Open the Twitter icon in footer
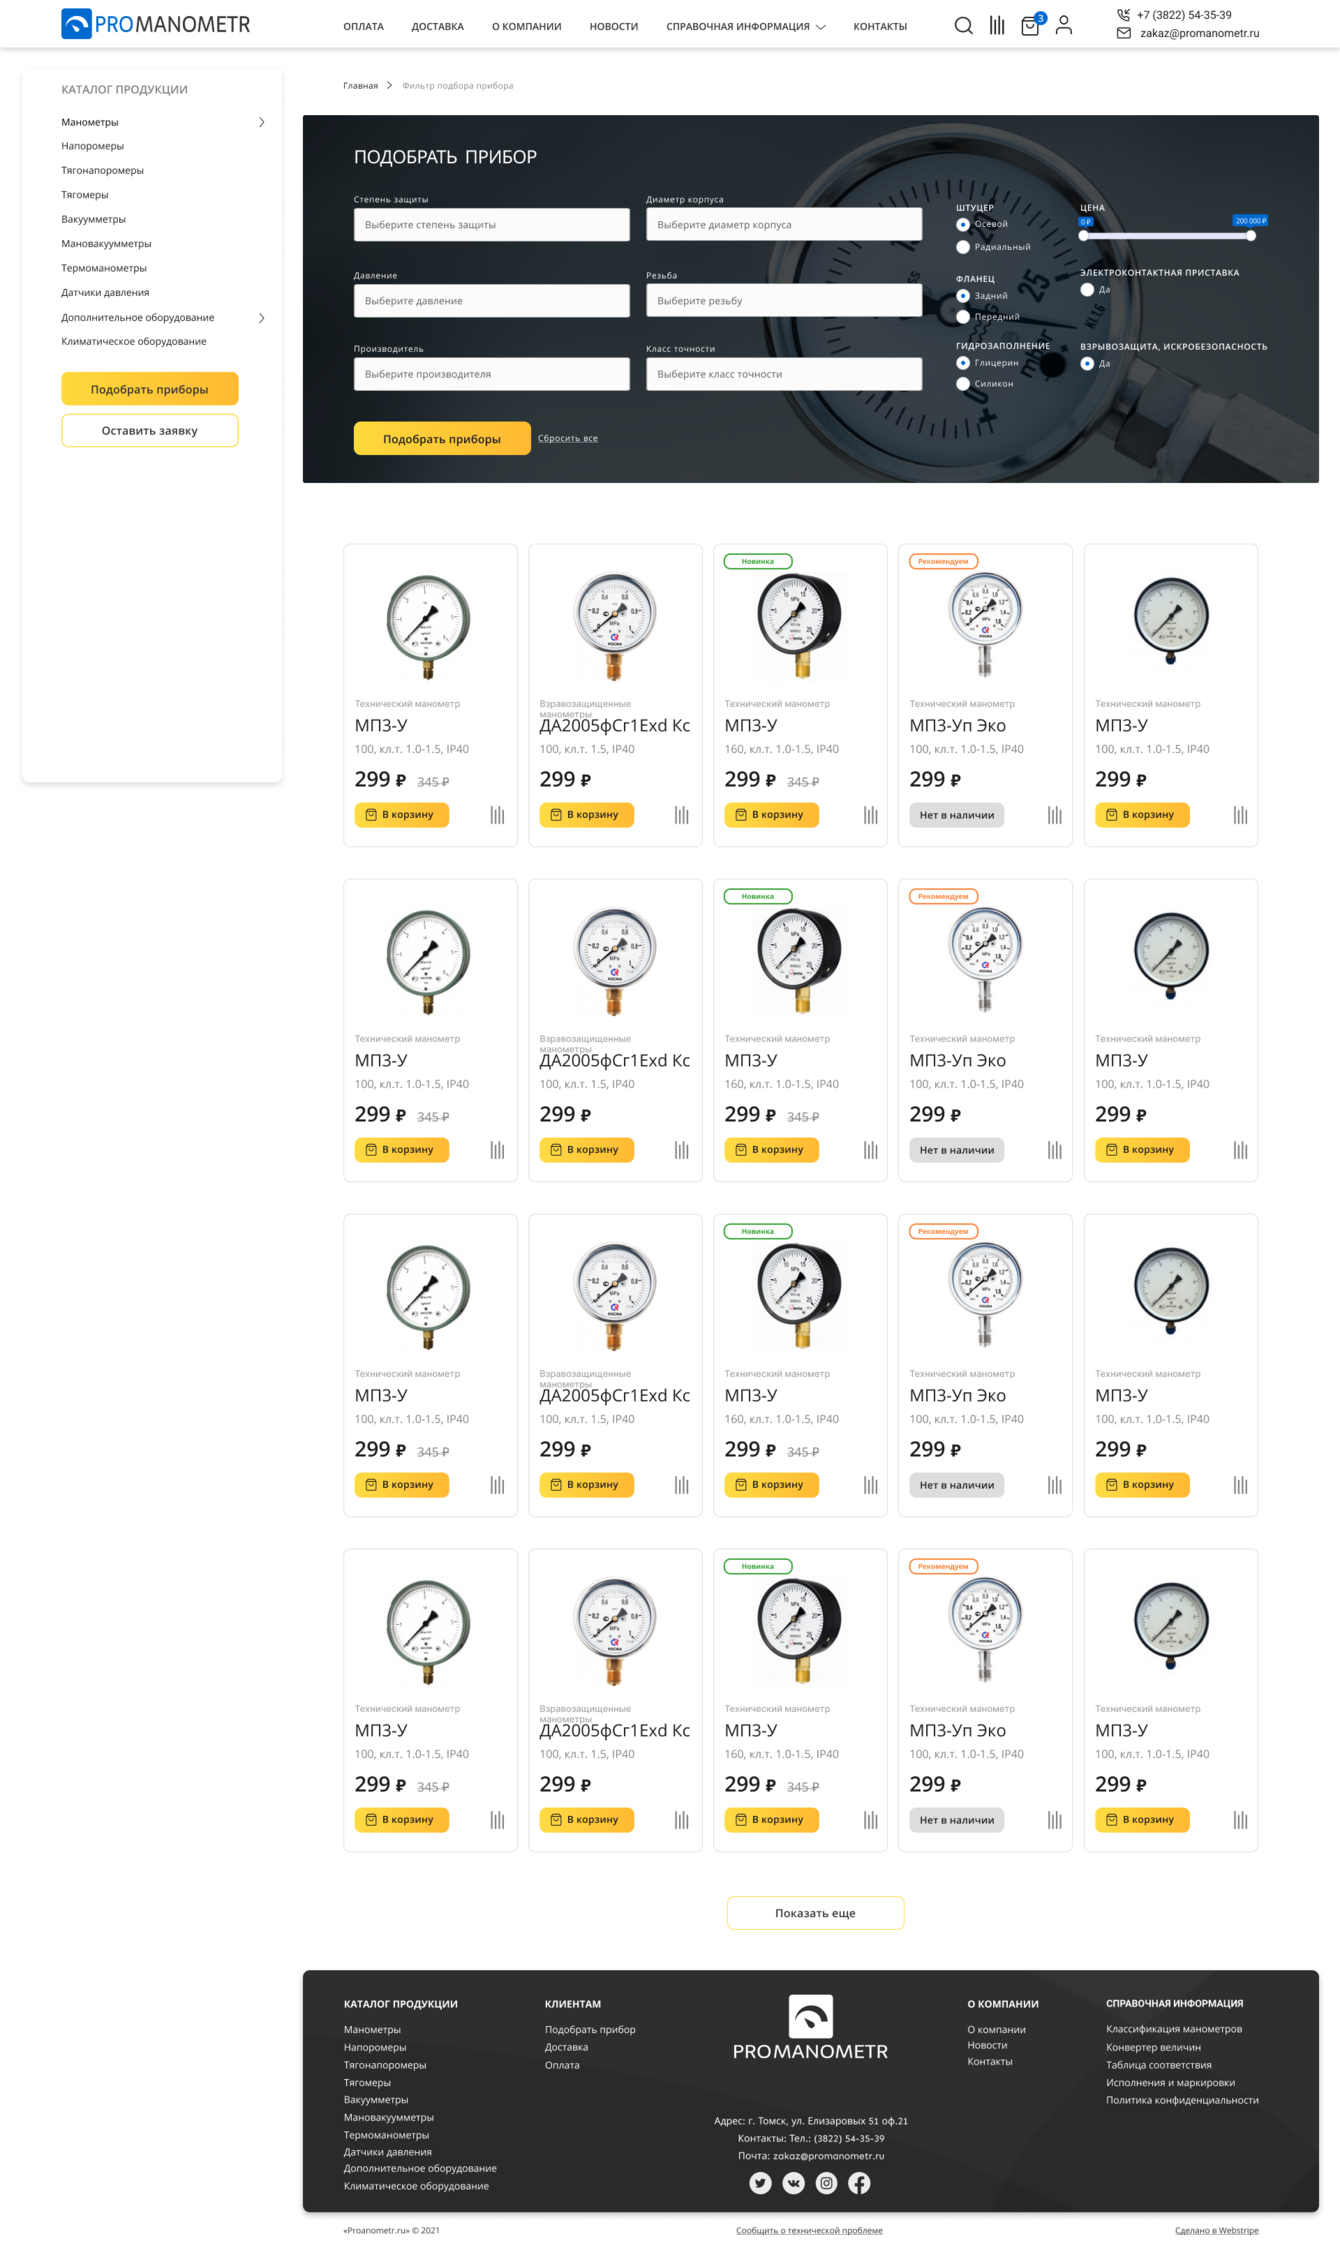Viewport: 1340px width, 2248px height. (760, 2183)
